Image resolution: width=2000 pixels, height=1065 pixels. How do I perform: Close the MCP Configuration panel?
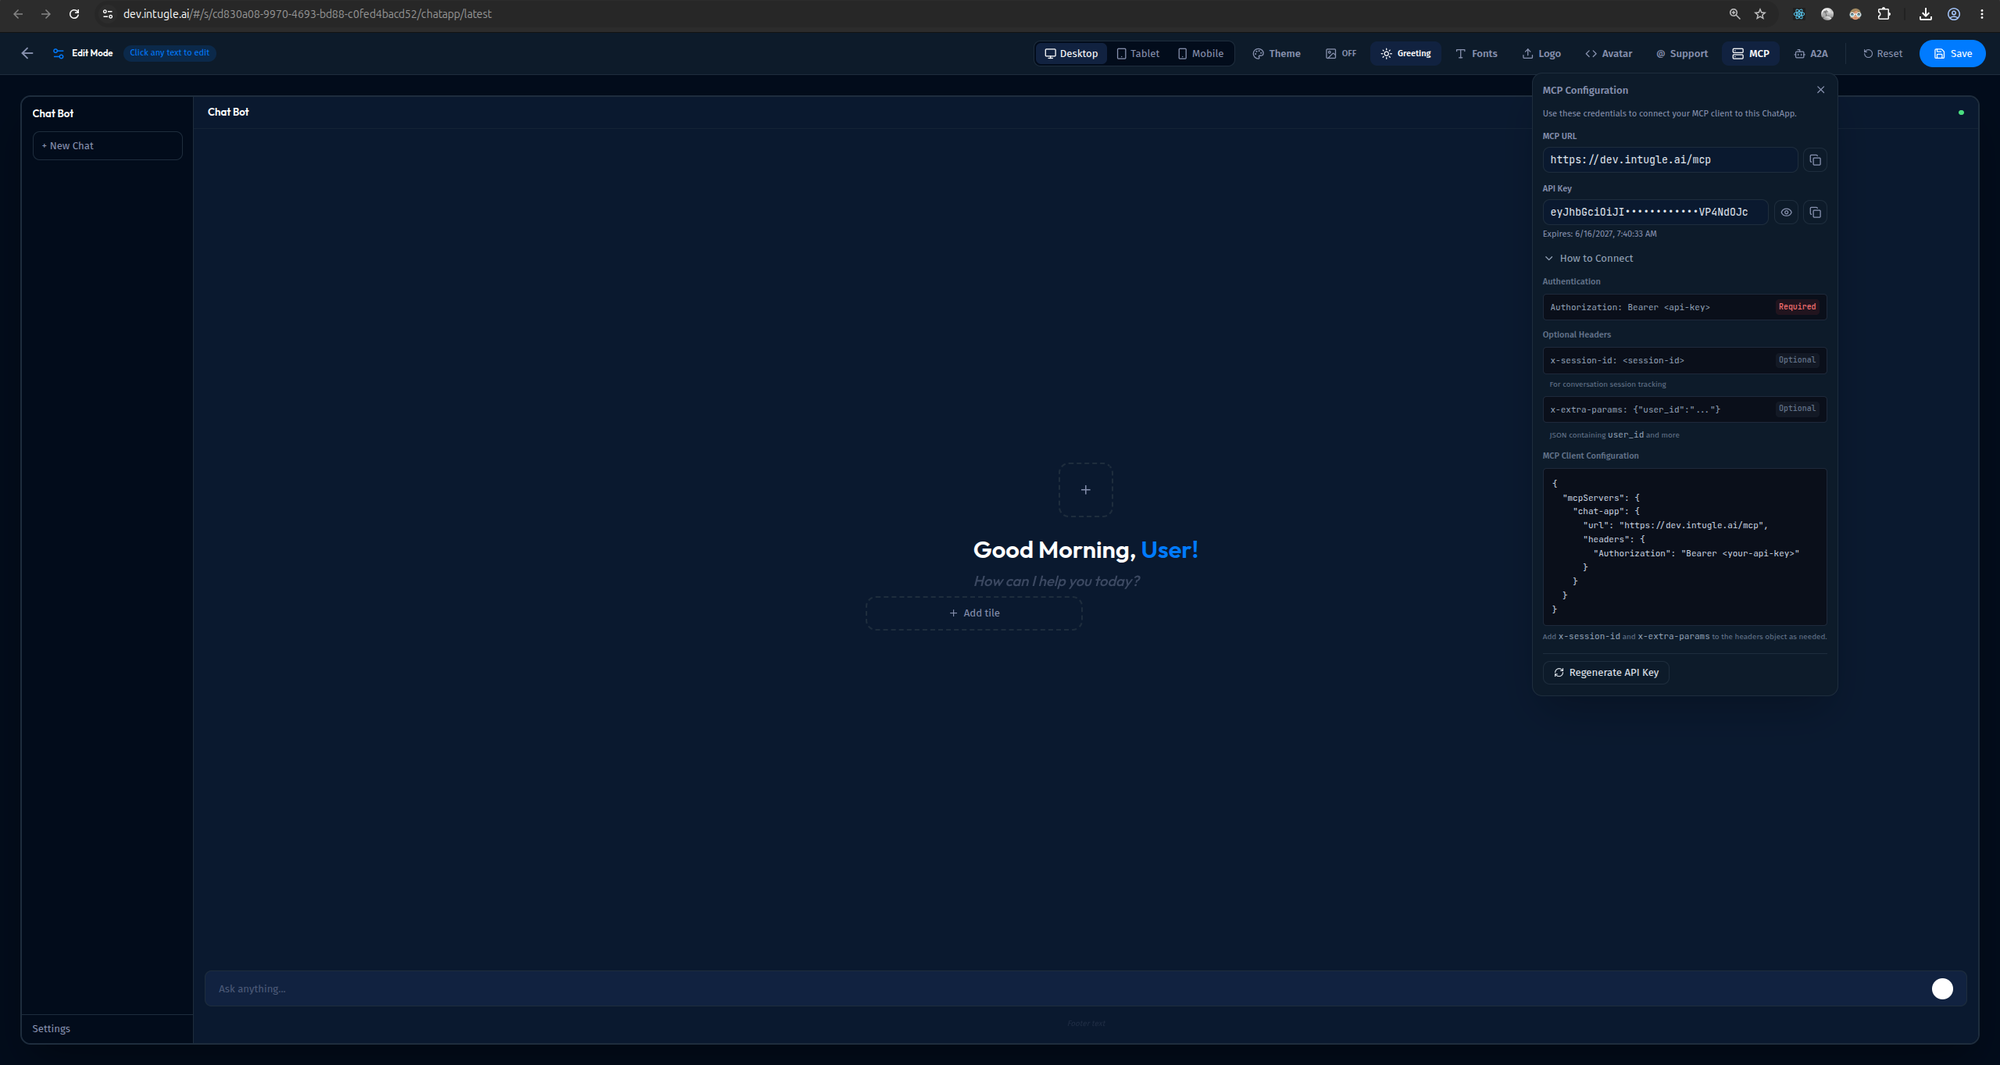click(1821, 90)
